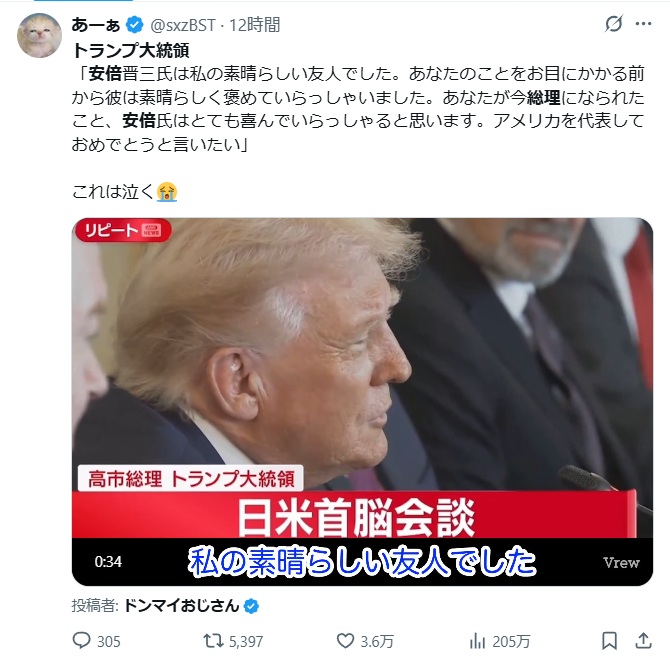Click the 12時間 timestamp
This screenshot has width=670, height=658.
(255, 25)
